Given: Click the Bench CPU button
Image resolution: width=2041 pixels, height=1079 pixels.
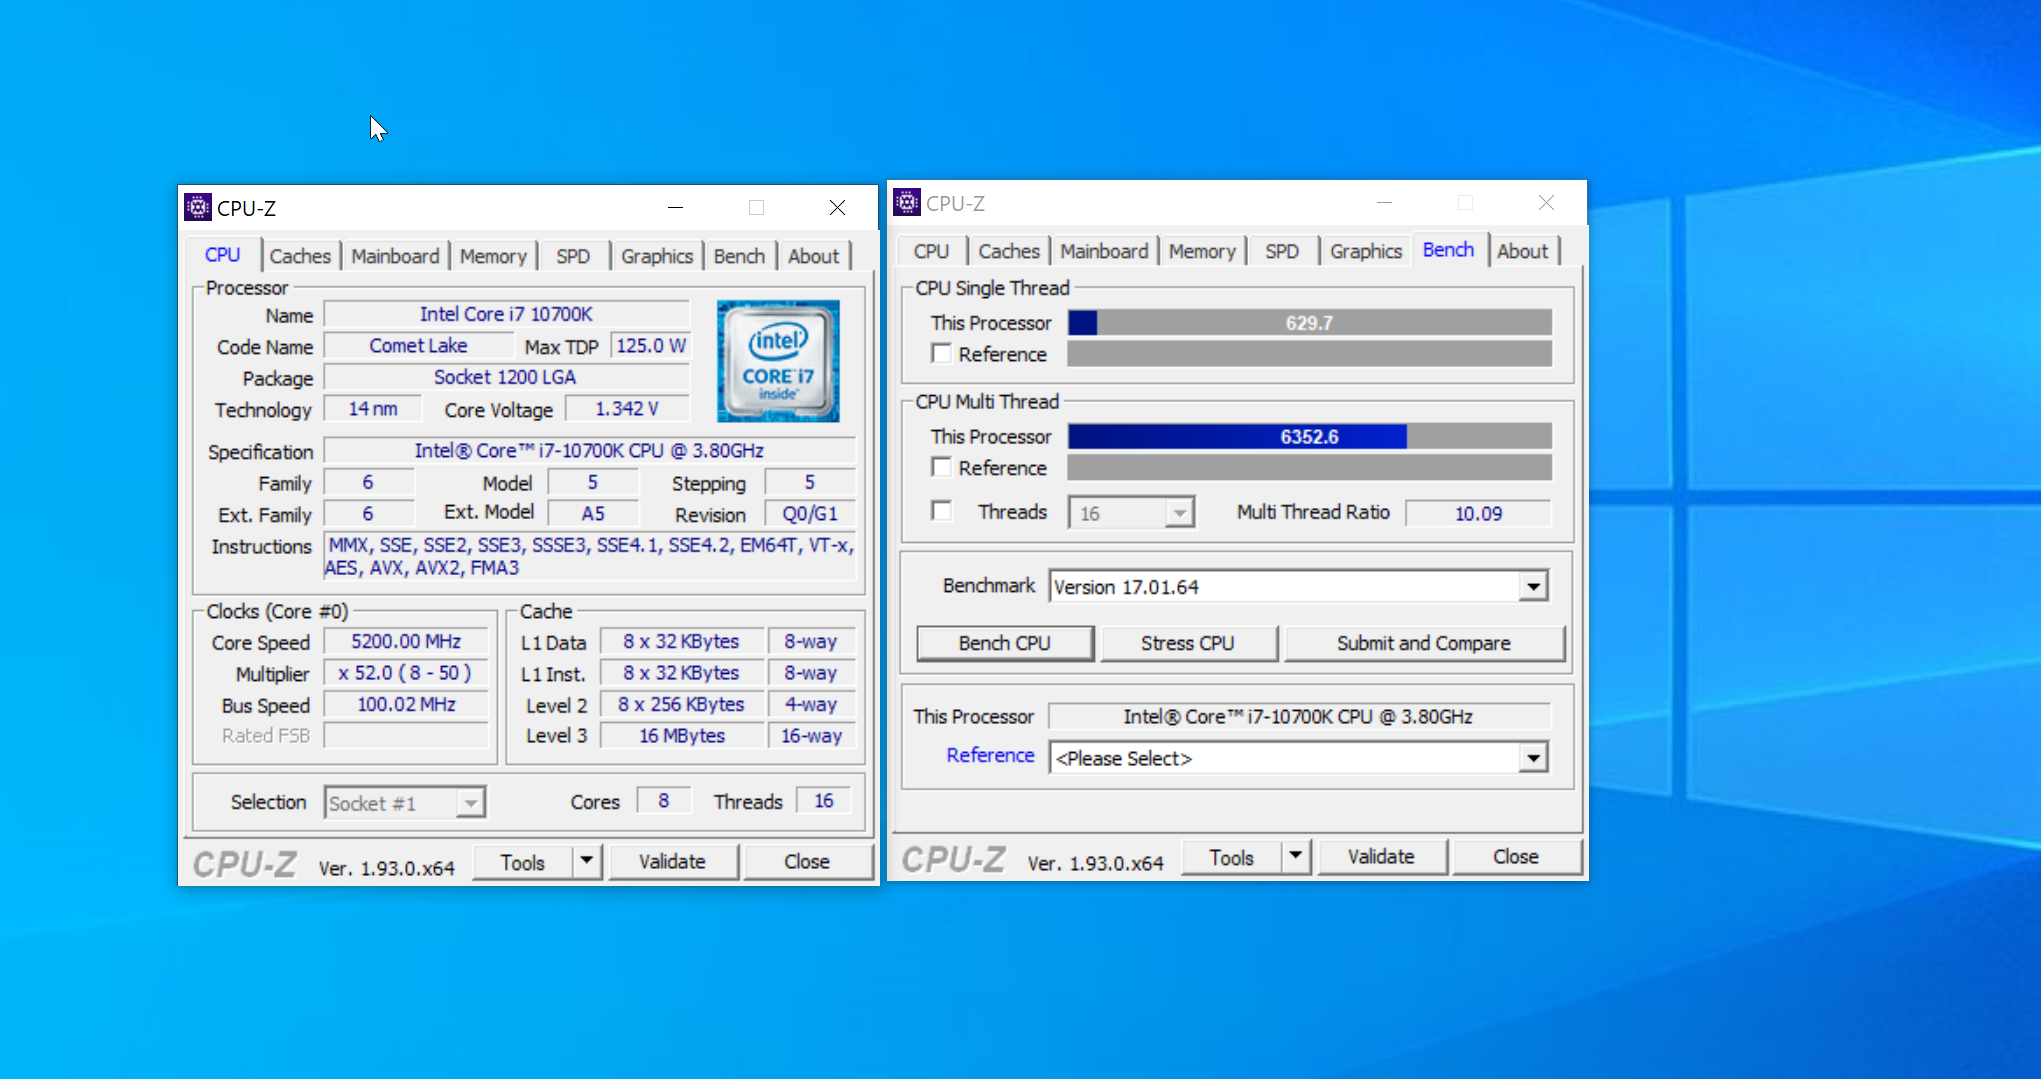Looking at the screenshot, I should [x=1004, y=643].
